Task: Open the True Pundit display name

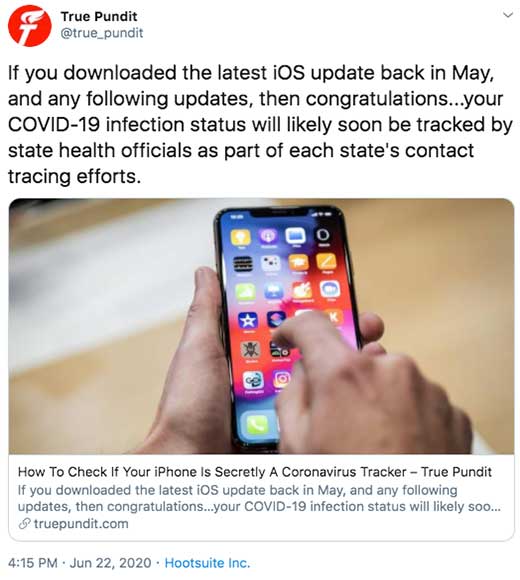Action: coord(99,16)
